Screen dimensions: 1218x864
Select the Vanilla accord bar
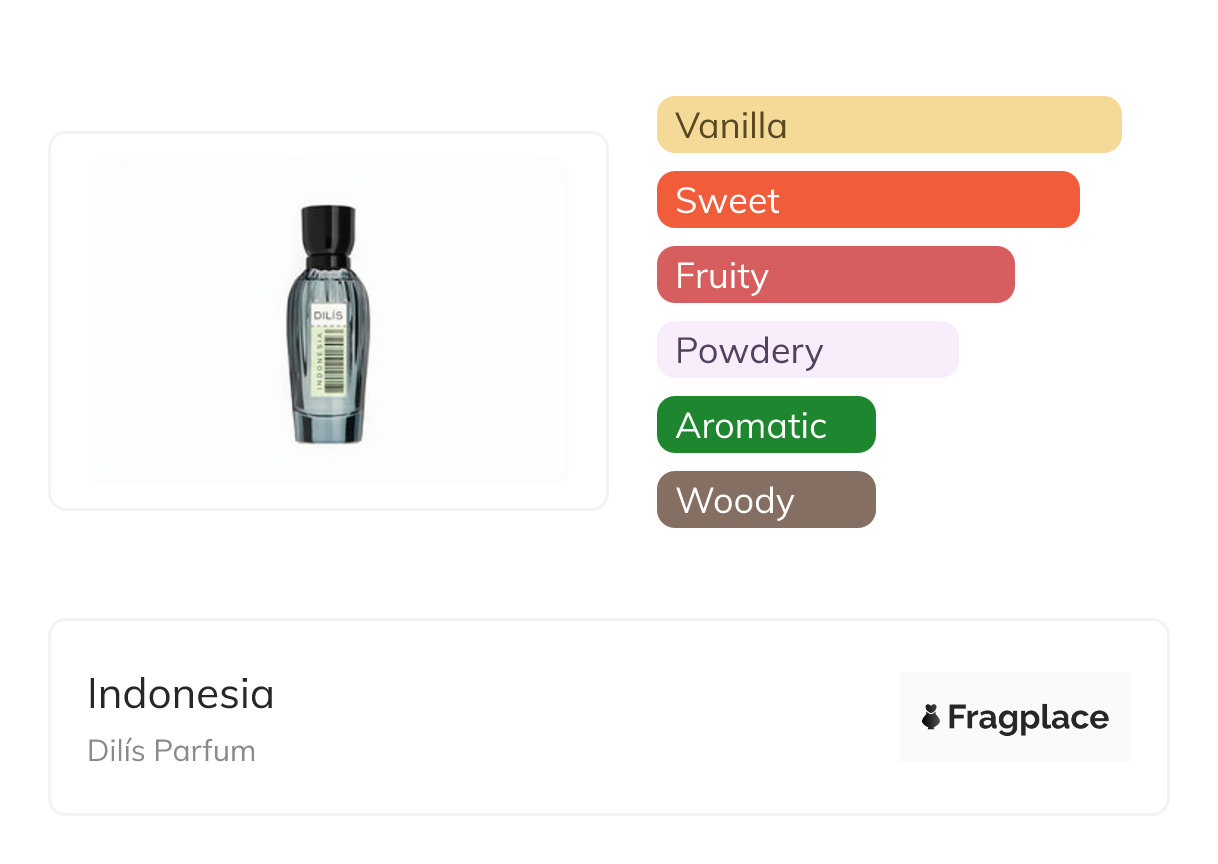pos(888,125)
